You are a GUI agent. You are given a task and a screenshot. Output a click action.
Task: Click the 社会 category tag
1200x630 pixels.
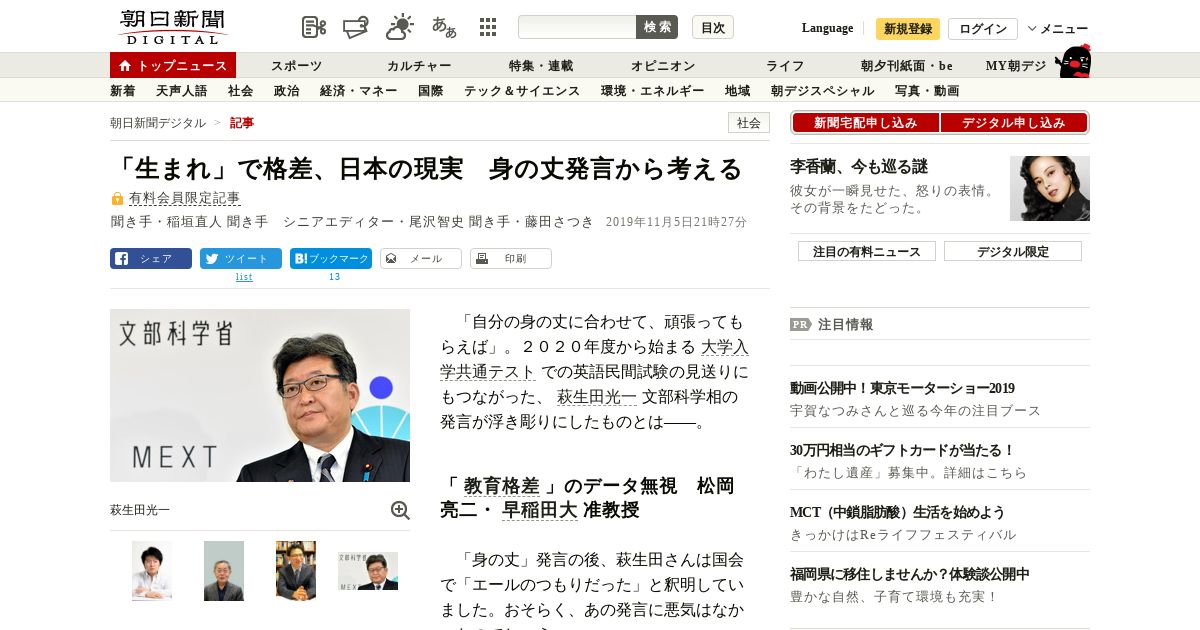pyautogui.click(x=749, y=123)
